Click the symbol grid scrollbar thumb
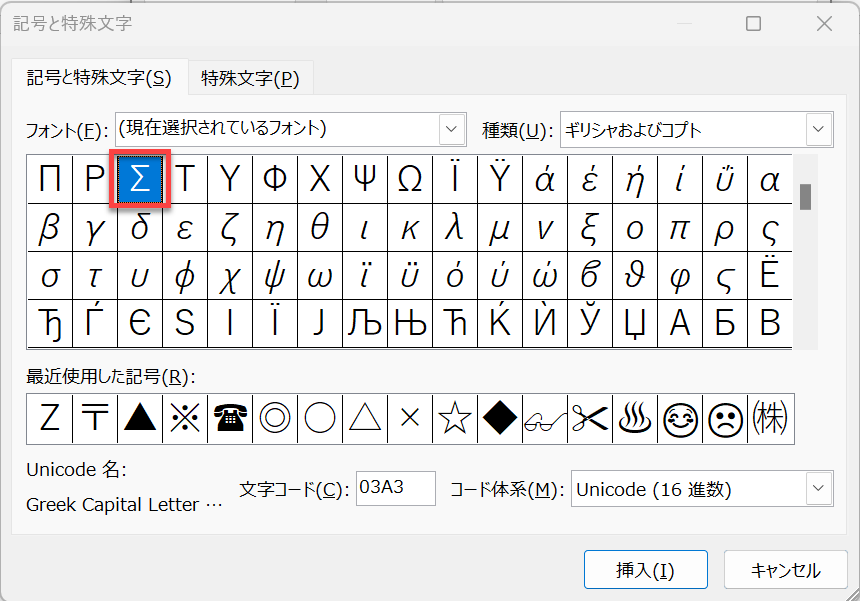Screen dimensions: 860x601 coord(805,197)
